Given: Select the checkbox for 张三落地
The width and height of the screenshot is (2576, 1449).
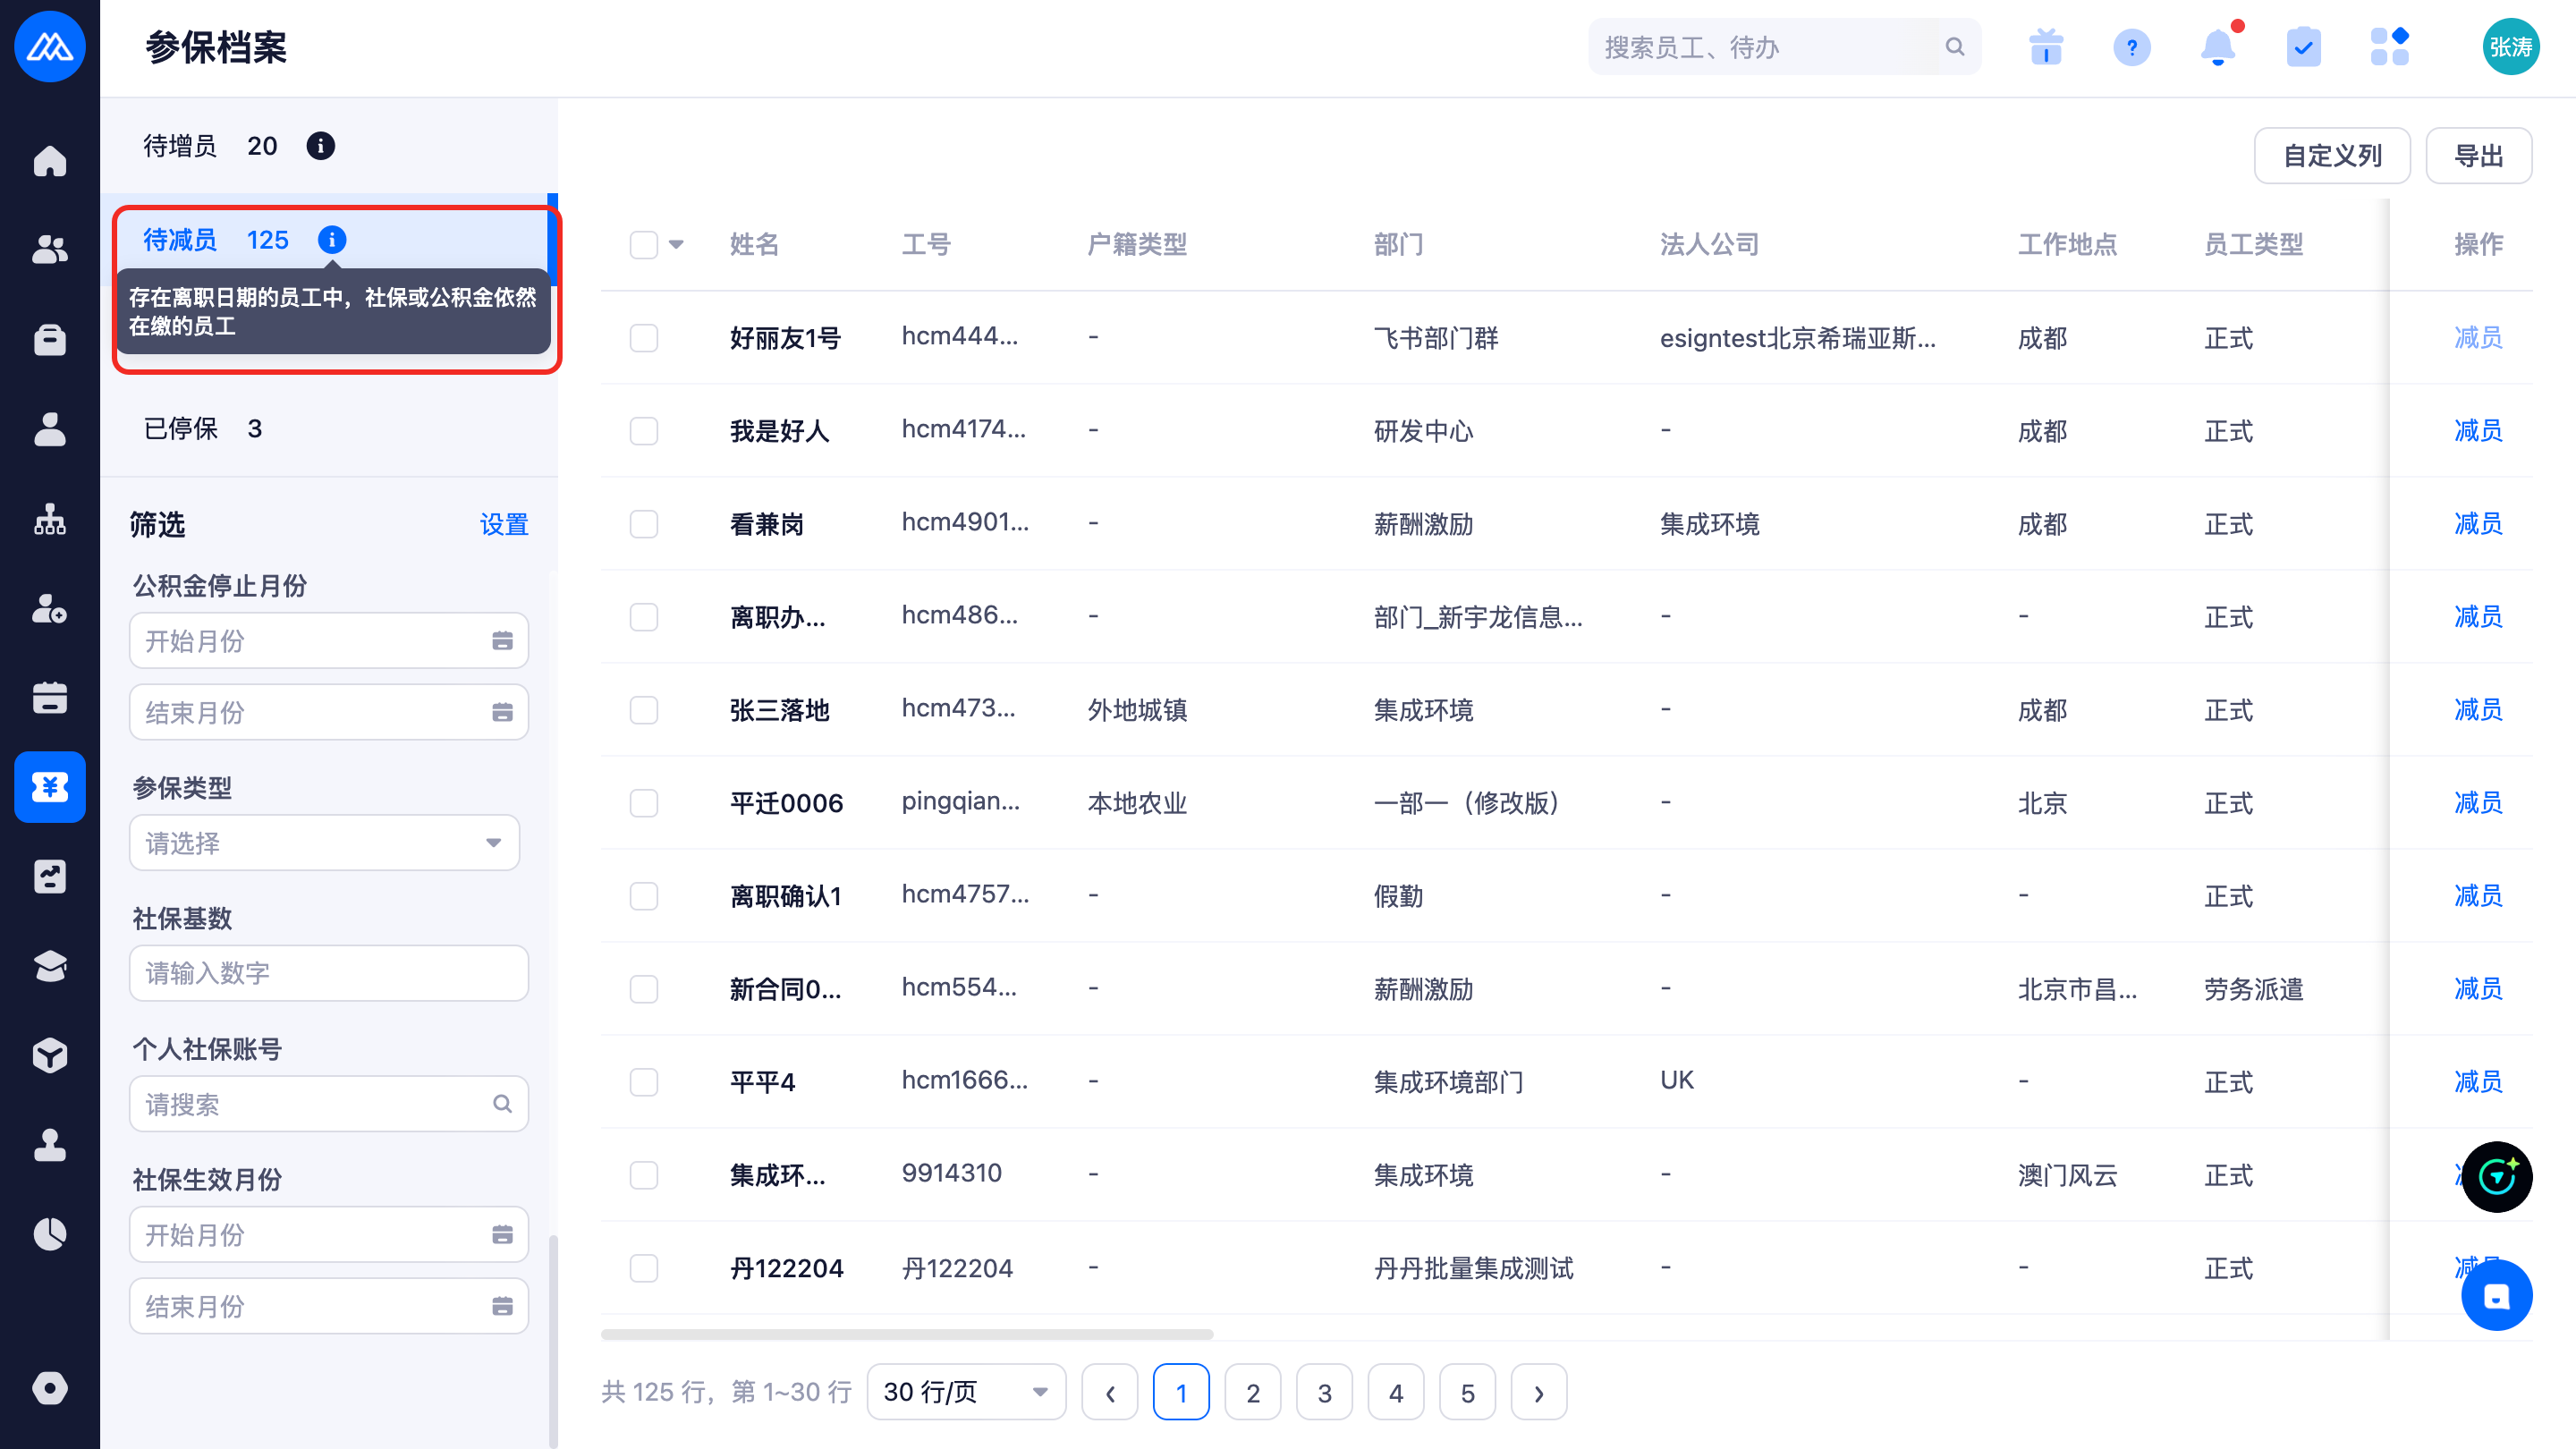Looking at the screenshot, I should tap(644, 710).
